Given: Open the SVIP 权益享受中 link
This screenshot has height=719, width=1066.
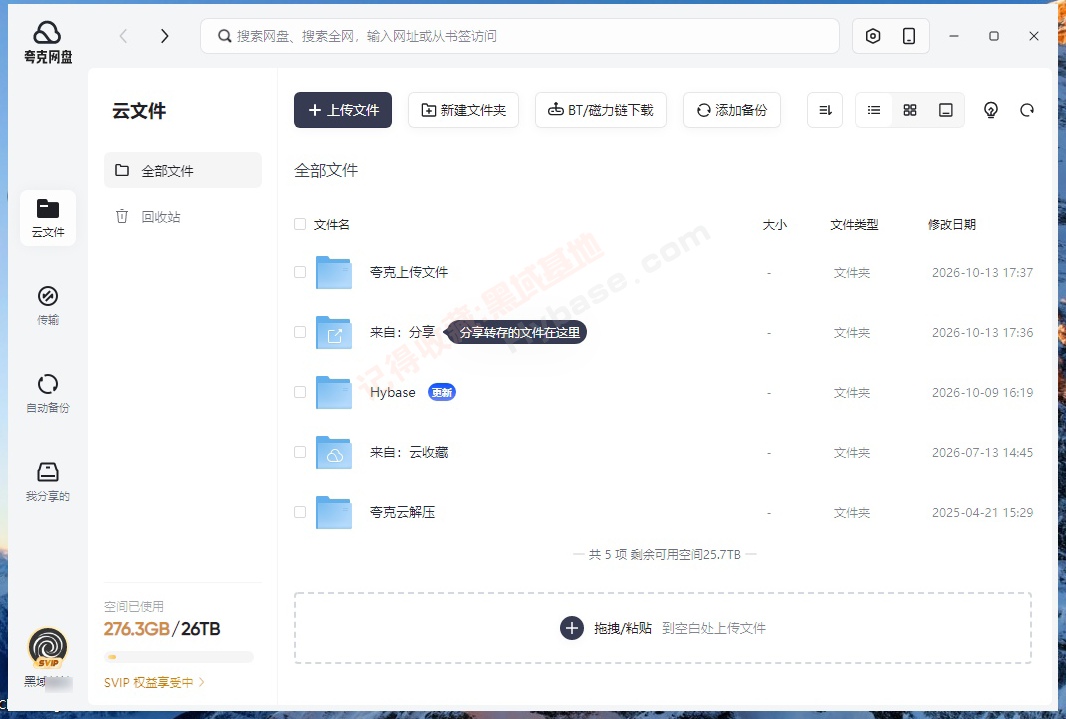Looking at the screenshot, I should pos(154,682).
